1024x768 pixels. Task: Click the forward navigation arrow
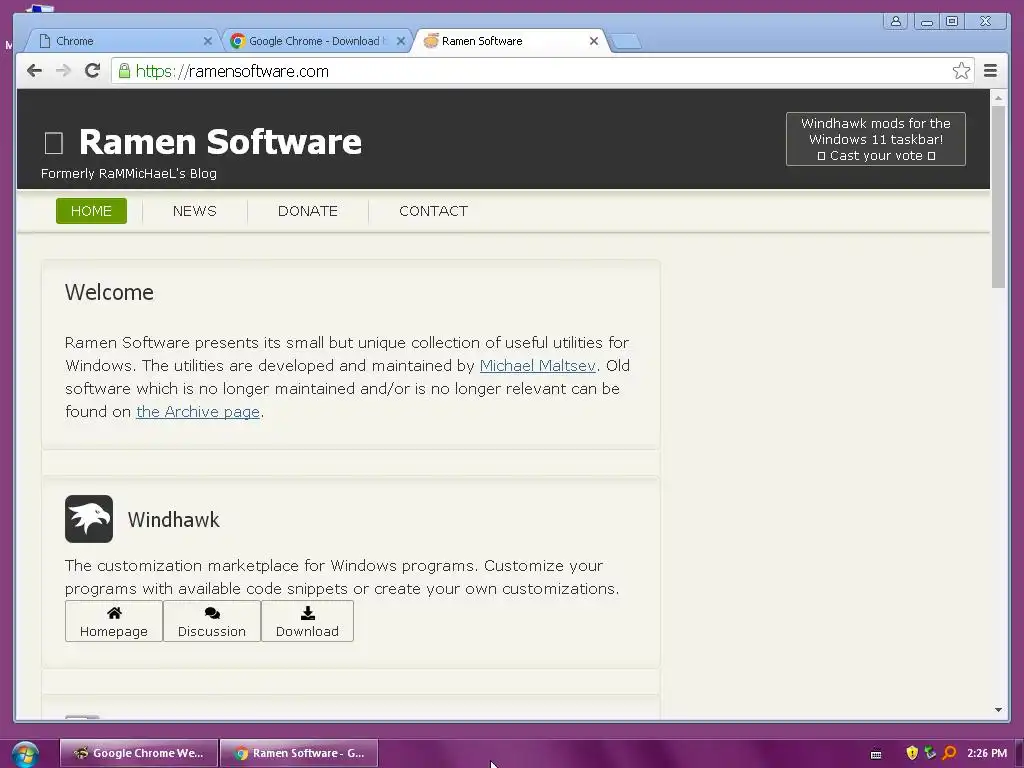pyautogui.click(x=63, y=71)
